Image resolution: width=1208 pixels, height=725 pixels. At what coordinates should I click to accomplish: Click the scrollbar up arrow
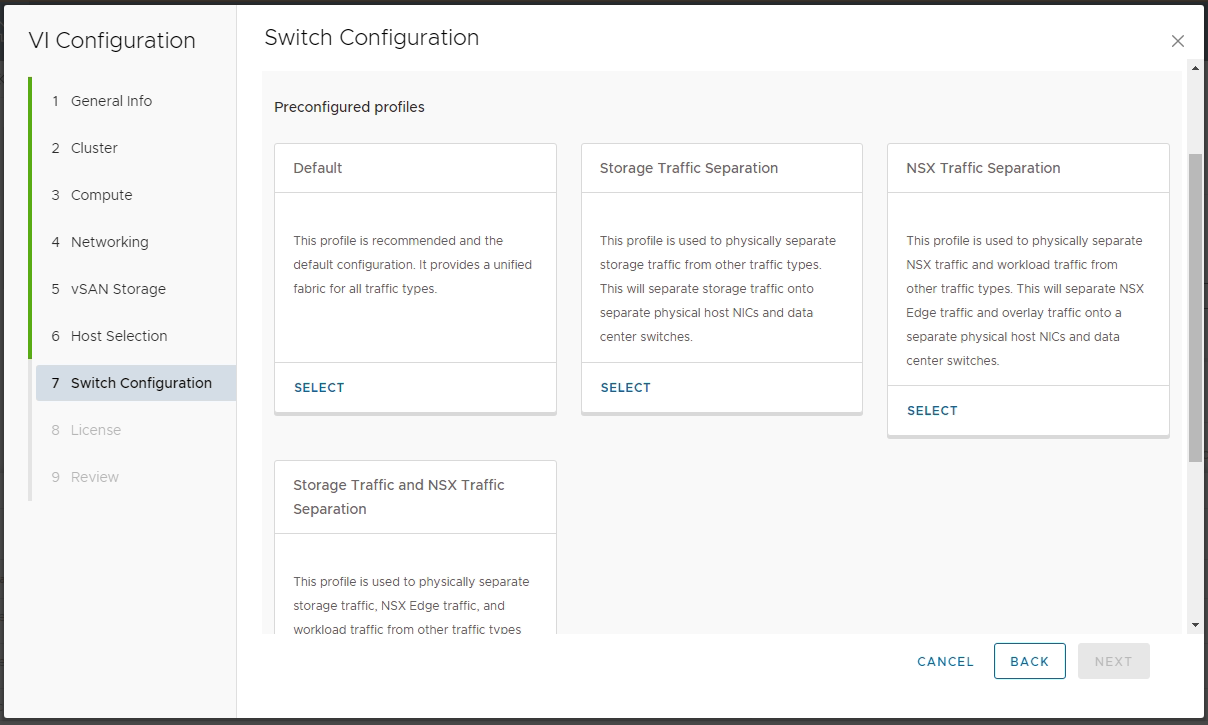coord(1195,67)
